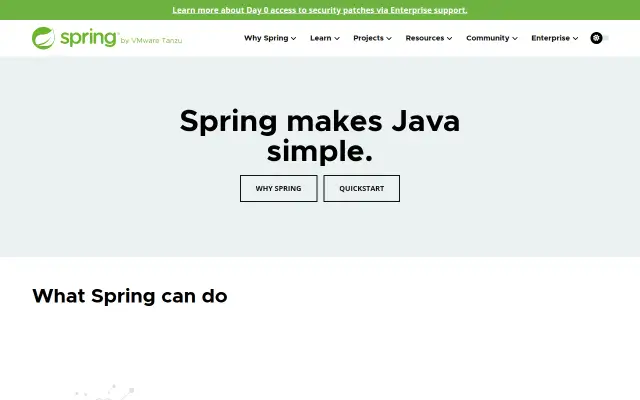
Task: Open the Day 0 security patches banner link
Action: 320,10
